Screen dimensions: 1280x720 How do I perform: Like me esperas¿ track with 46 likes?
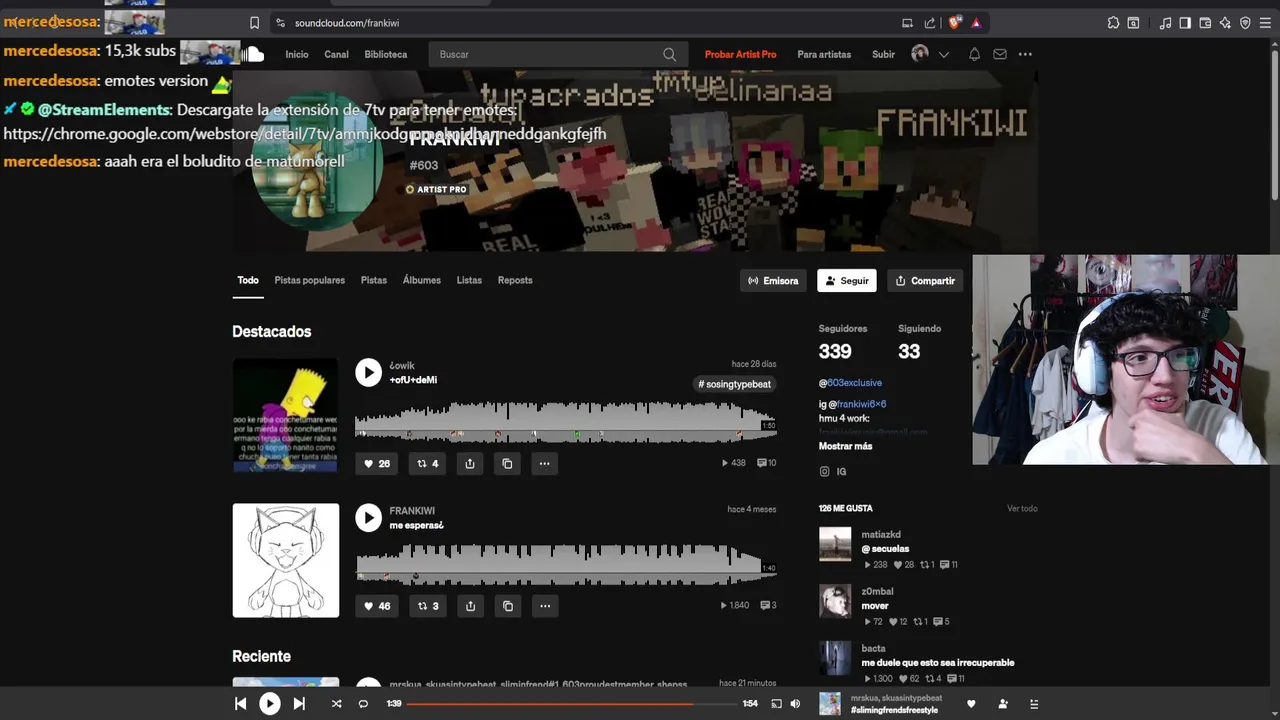[376, 606]
